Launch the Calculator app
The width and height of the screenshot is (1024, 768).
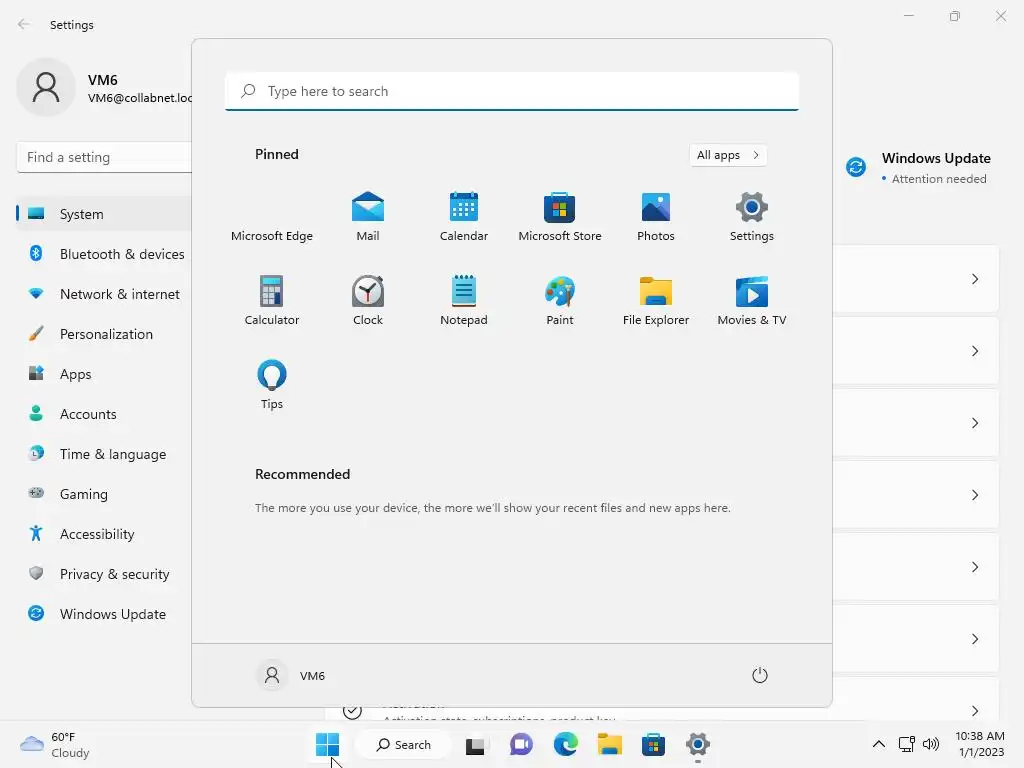pos(272,300)
